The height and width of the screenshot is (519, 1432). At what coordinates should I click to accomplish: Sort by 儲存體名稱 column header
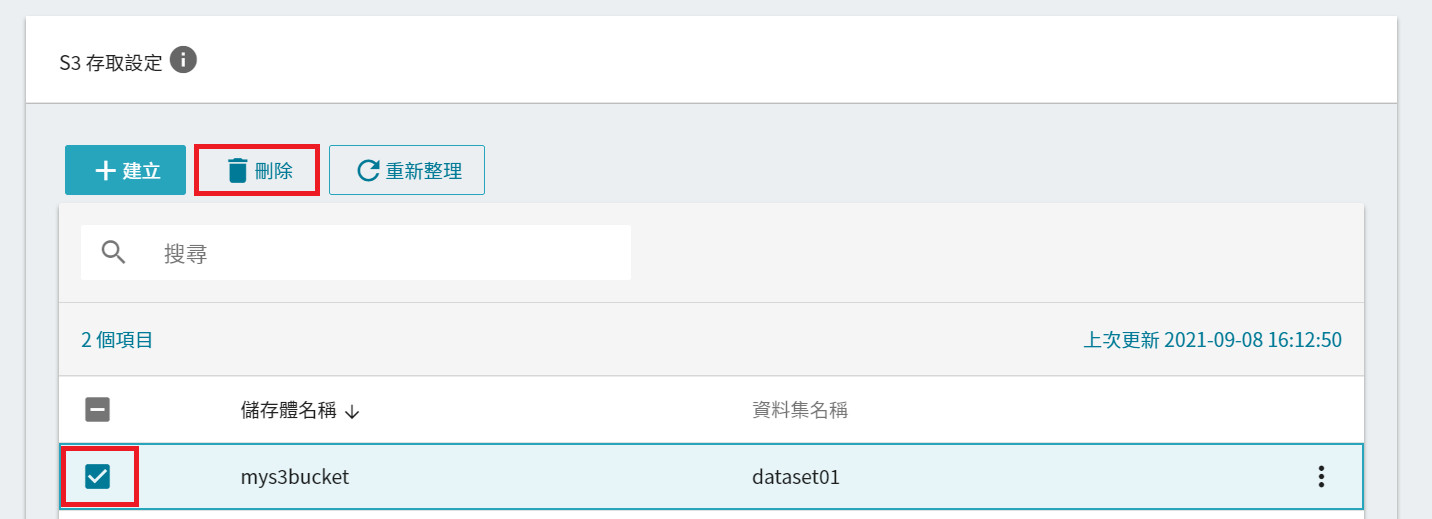[x=288, y=410]
